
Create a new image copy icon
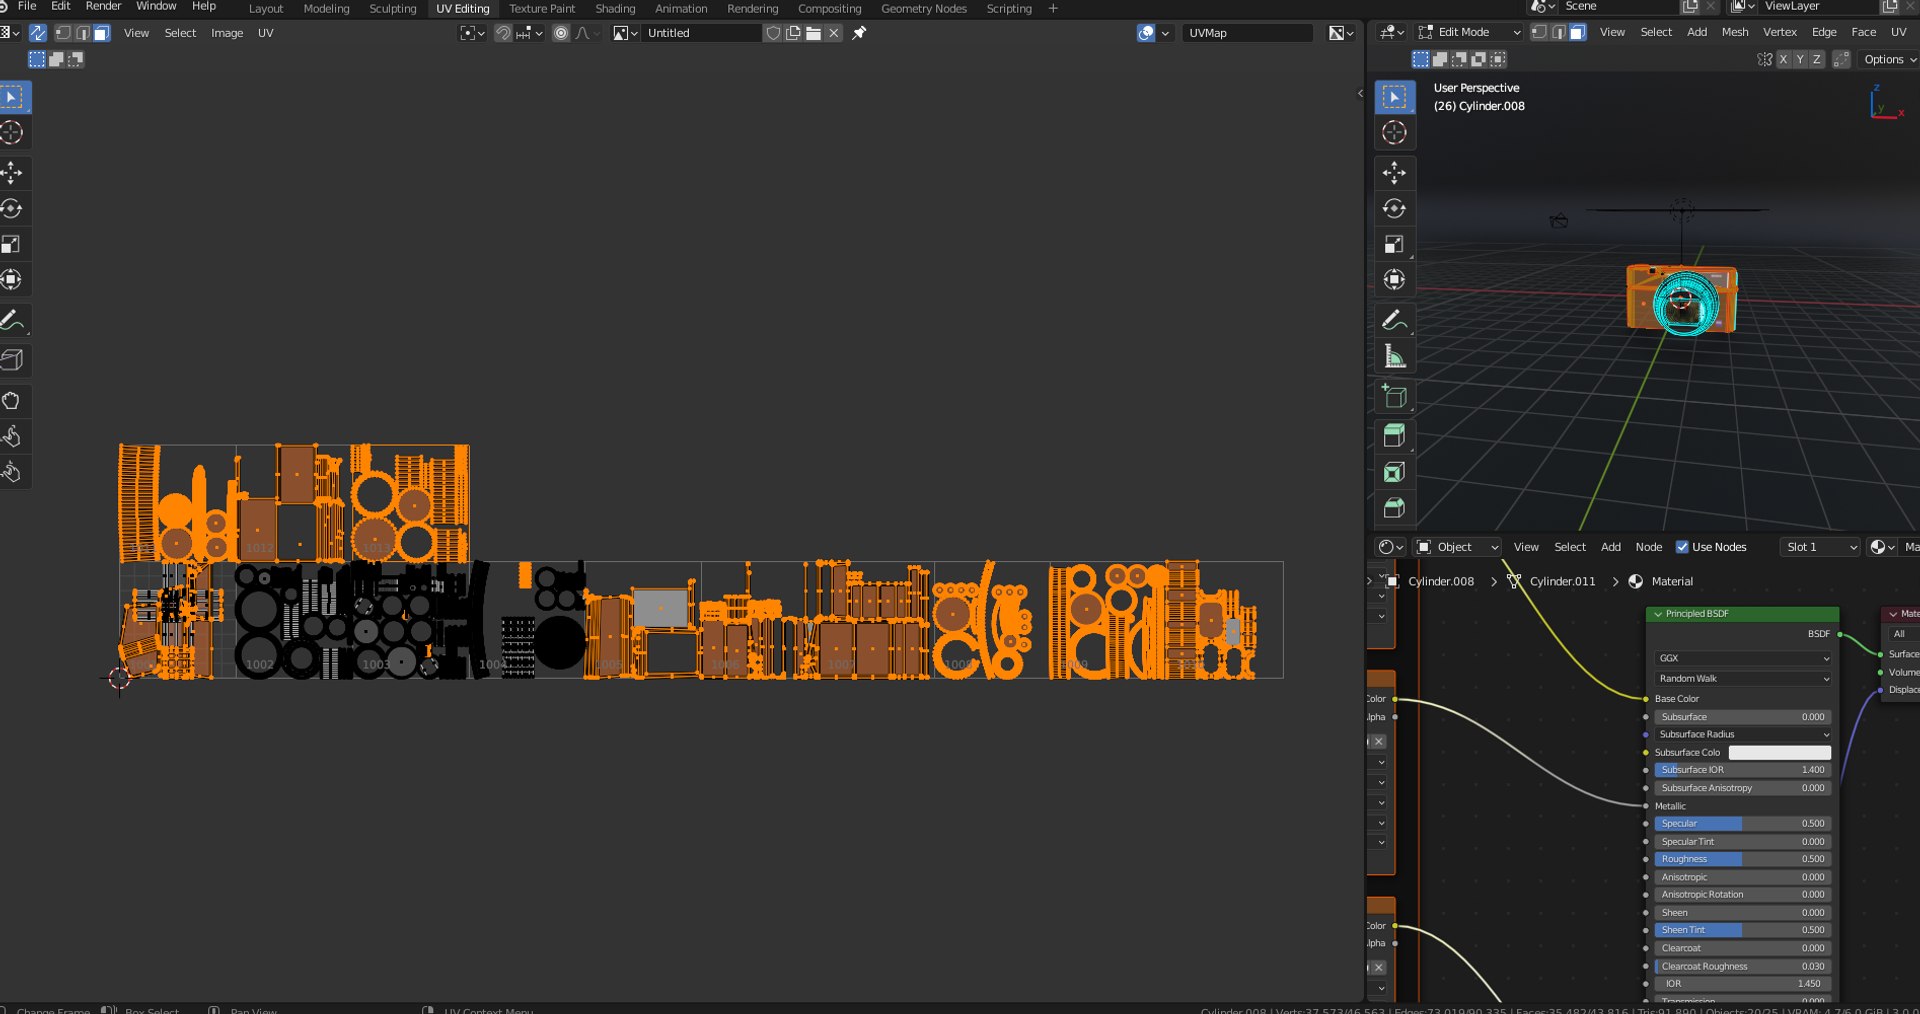click(x=793, y=33)
